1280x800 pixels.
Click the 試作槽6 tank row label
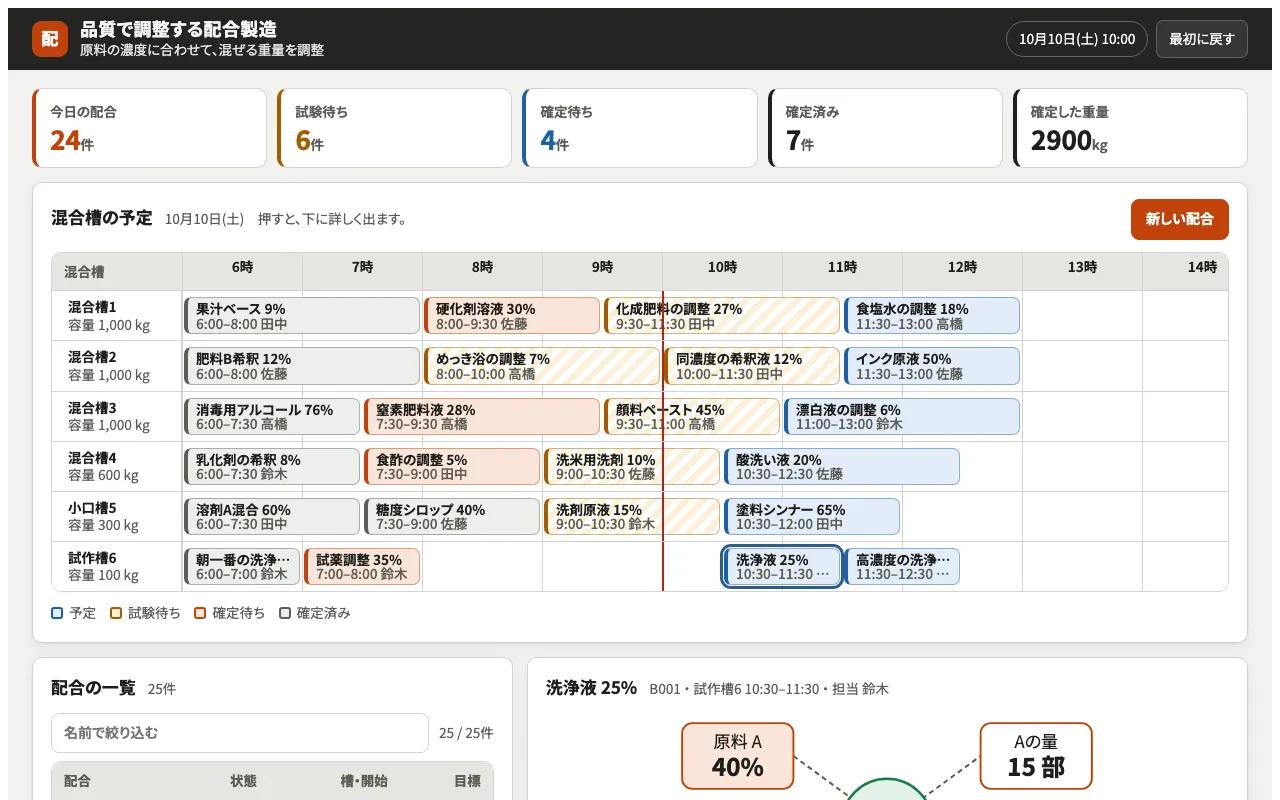117,567
